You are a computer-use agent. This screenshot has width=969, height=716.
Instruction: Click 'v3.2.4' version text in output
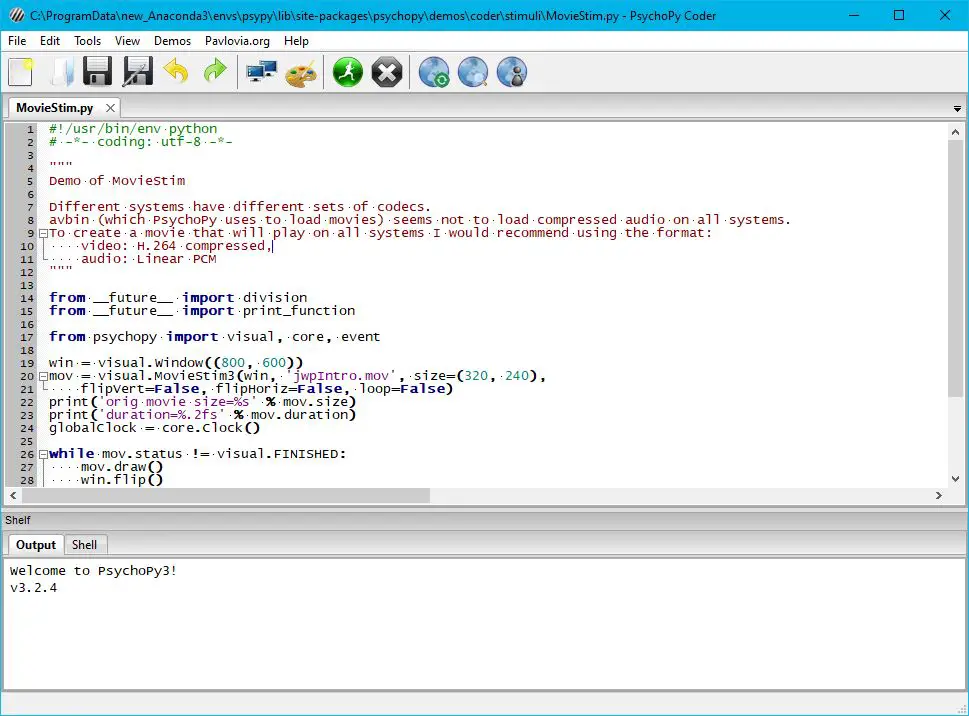[x=33, y=588]
